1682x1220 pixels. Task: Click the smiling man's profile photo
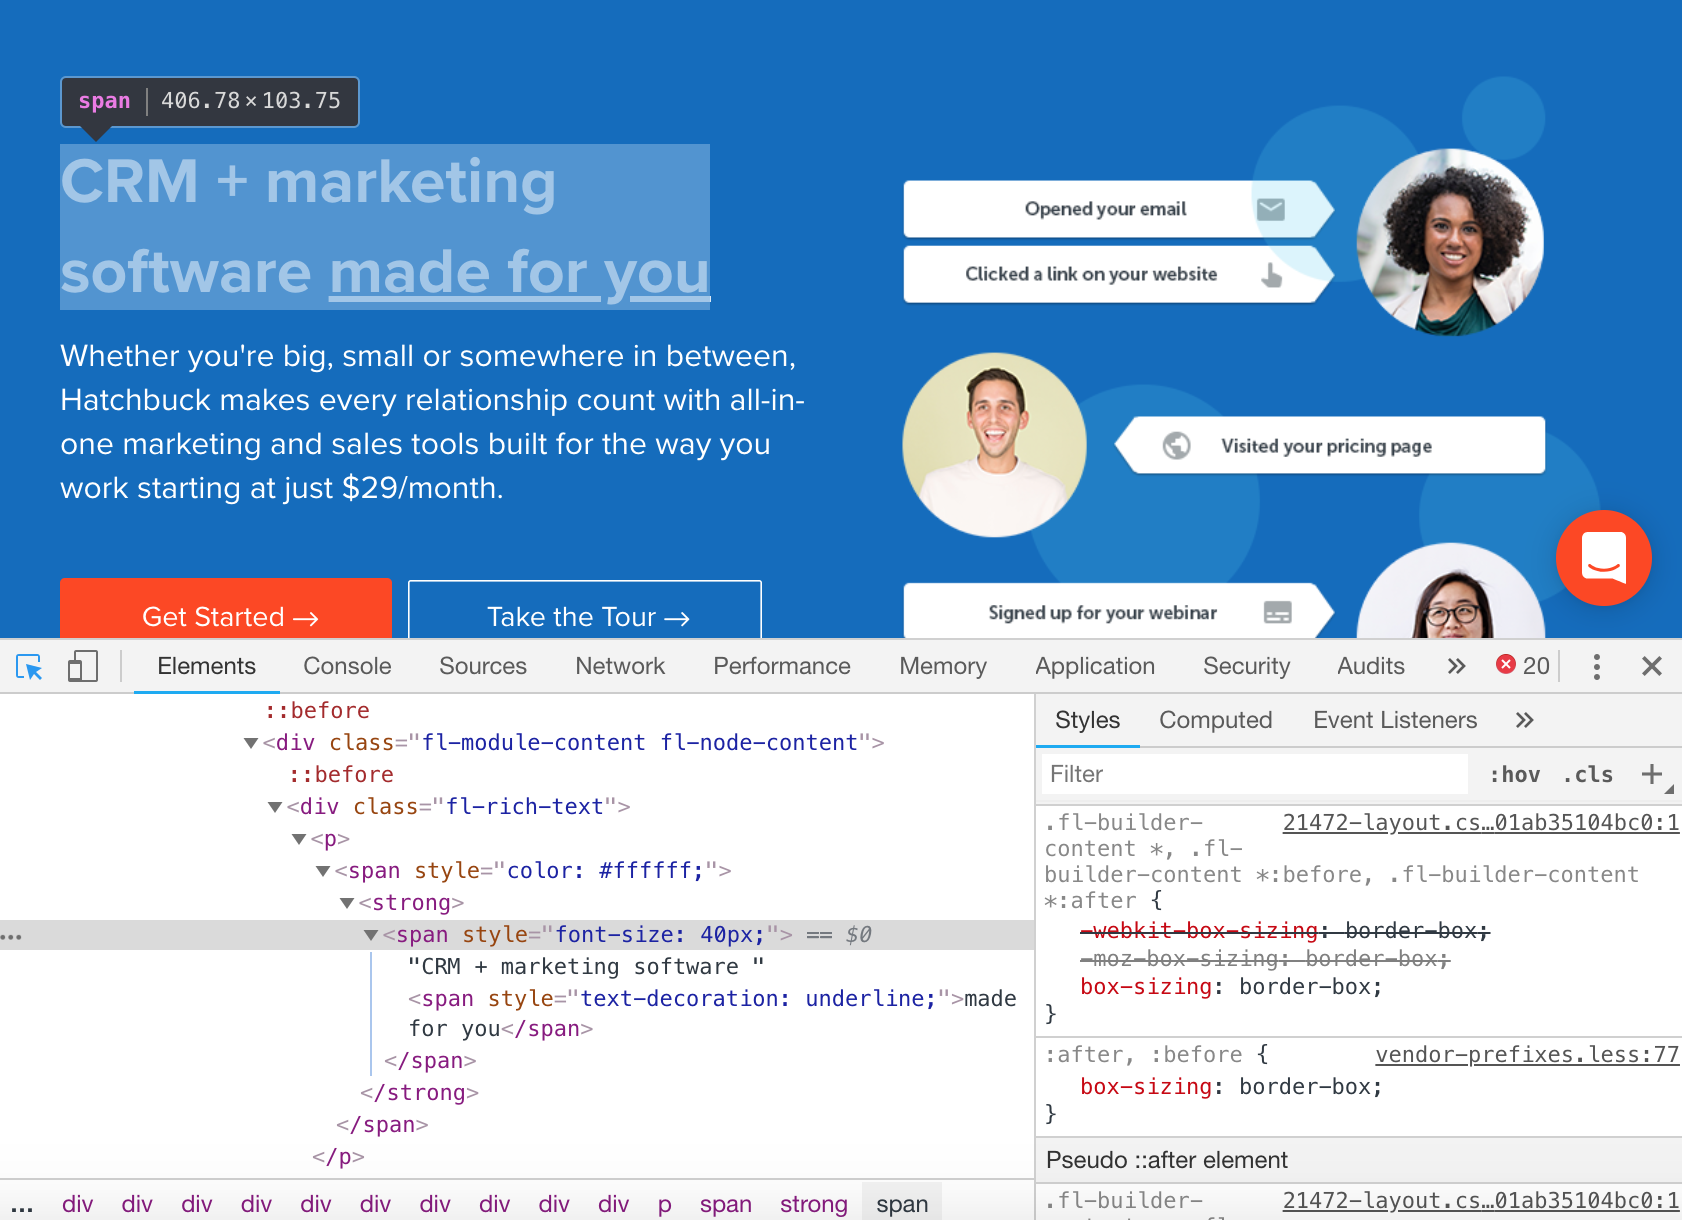point(994,445)
